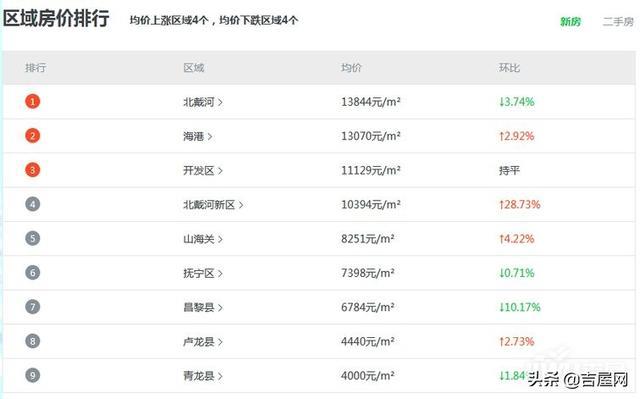The height and width of the screenshot is (399, 640).
Task: Select the price 4440元/m²
Action: tap(368, 341)
